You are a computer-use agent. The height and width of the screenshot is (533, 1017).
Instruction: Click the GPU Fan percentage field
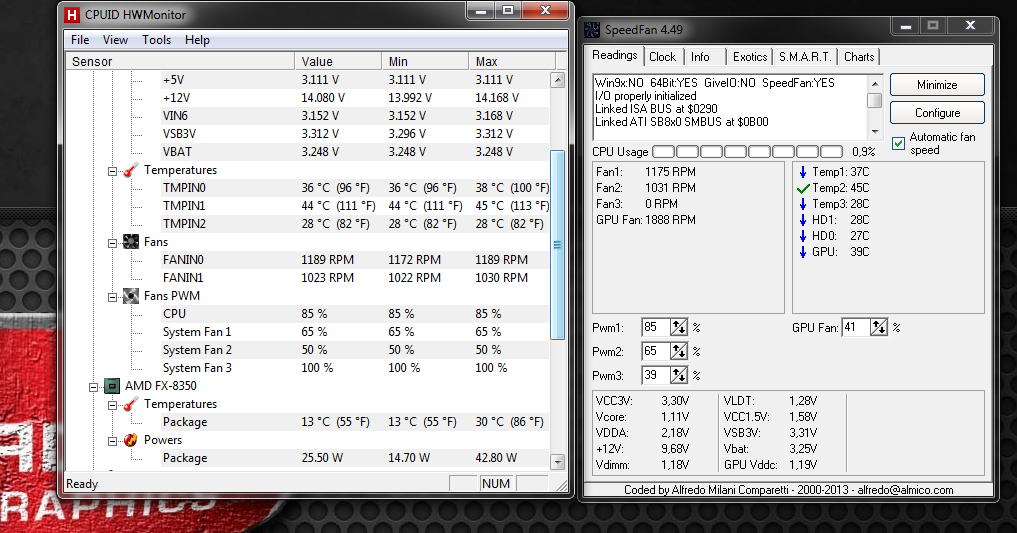(x=856, y=327)
